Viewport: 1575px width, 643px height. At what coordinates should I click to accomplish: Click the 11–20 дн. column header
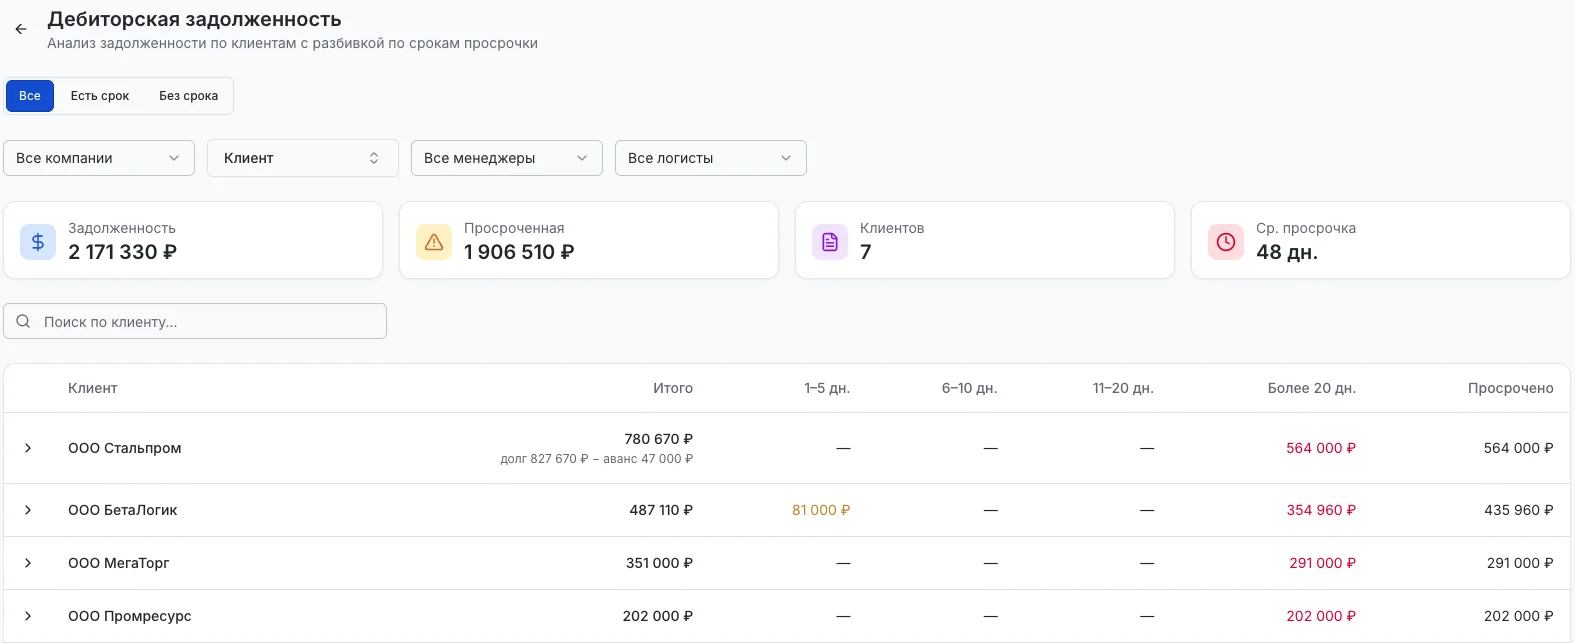tap(1123, 388)
